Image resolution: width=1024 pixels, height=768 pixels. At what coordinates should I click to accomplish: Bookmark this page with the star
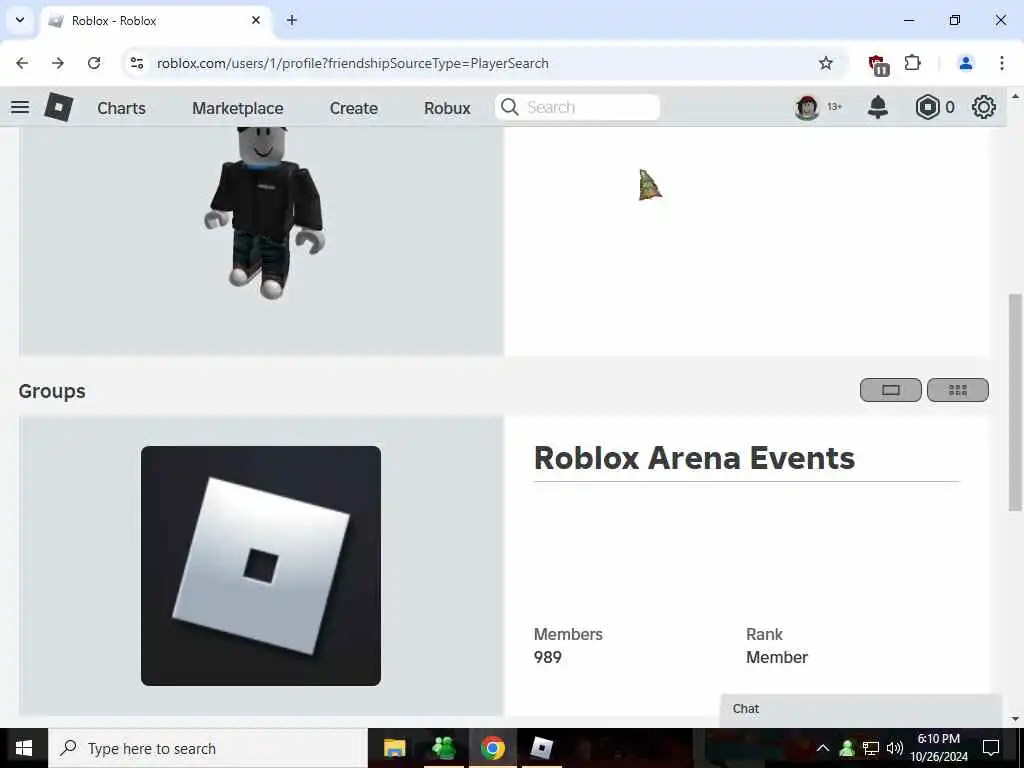(x=825, y=63)
